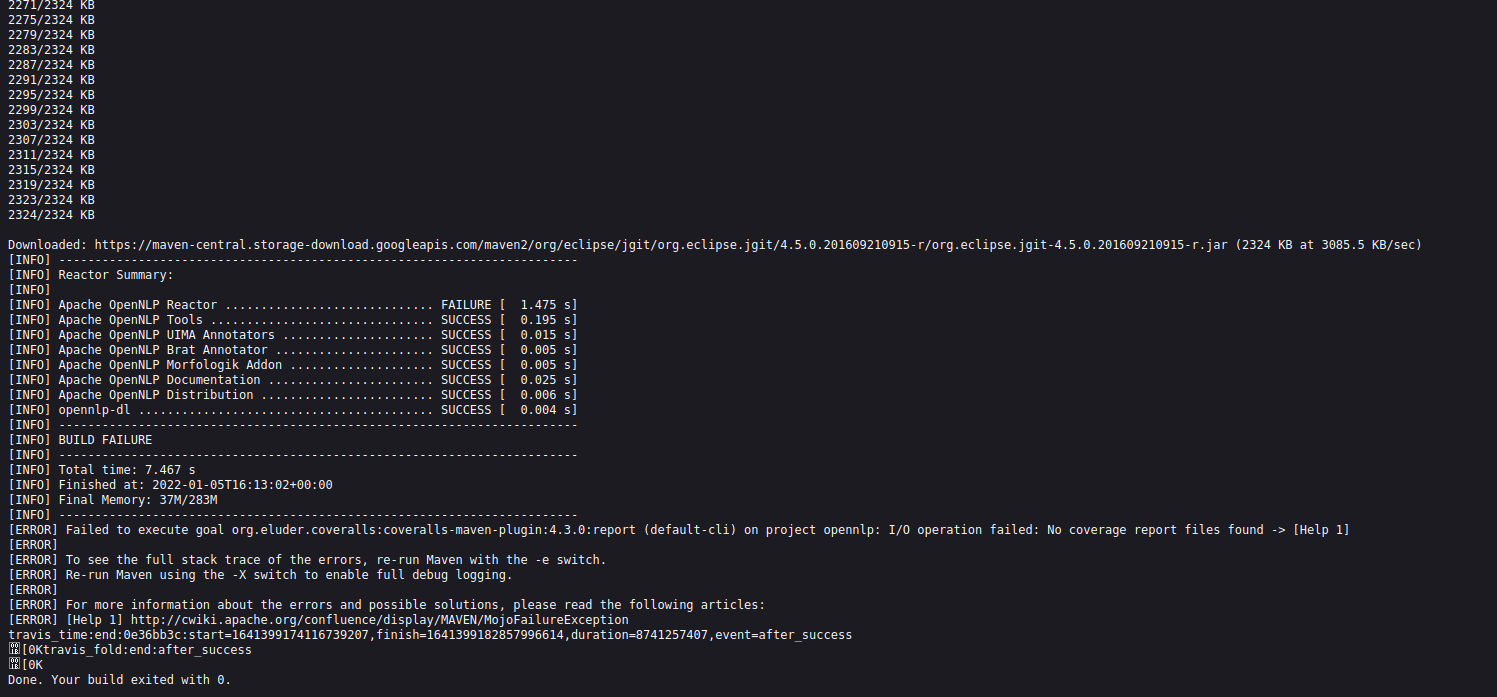This screenshot has width=1497, height=697.
Task: Click the '2307/2324 KB' progress line
Action: tap(51, 140)
